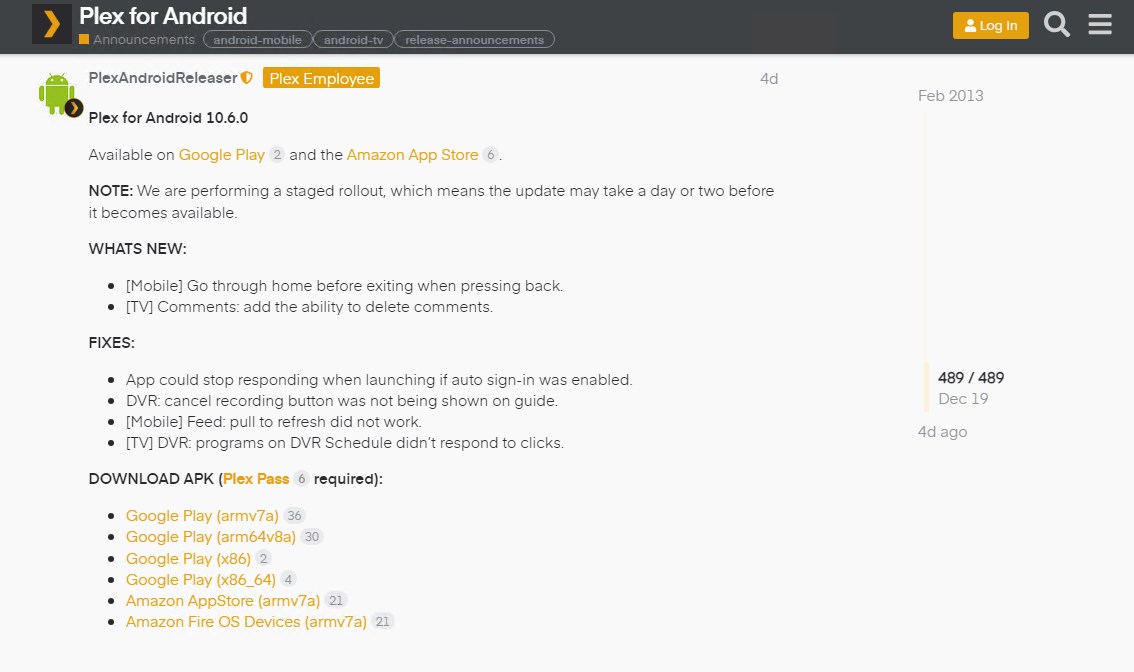The width and height of the screenshot is (1134, 672).
Task: Click '[Mobile] Go through home before exiting' line
Action: [344, 286]
